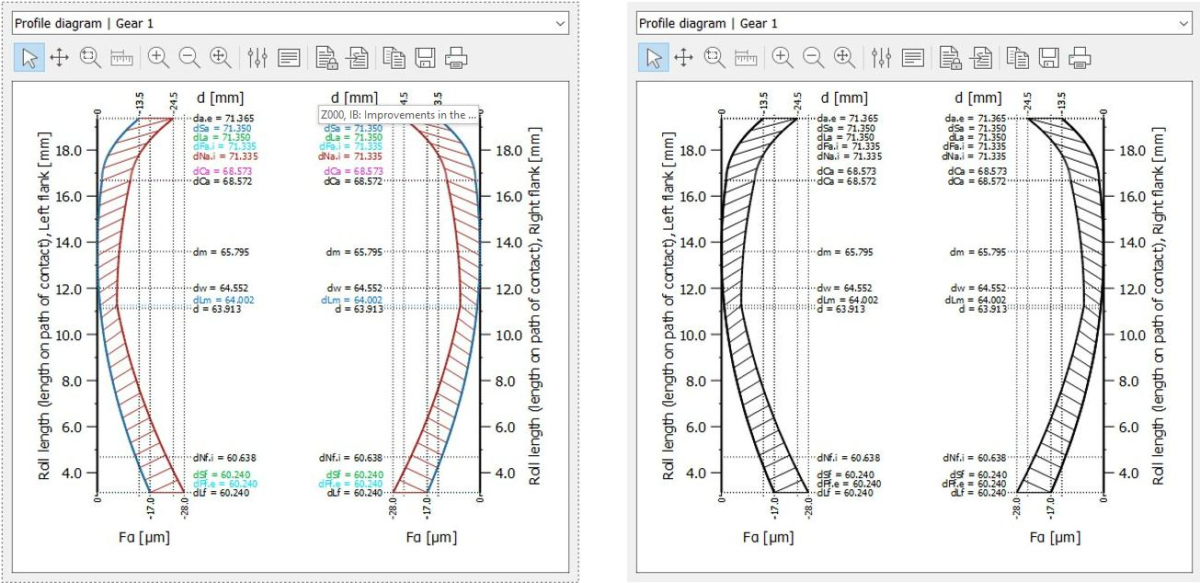The width and height of the screenshot is (1200, 583).
Task: Save the right diagram with floppy icon
Action: [1049, 58]
